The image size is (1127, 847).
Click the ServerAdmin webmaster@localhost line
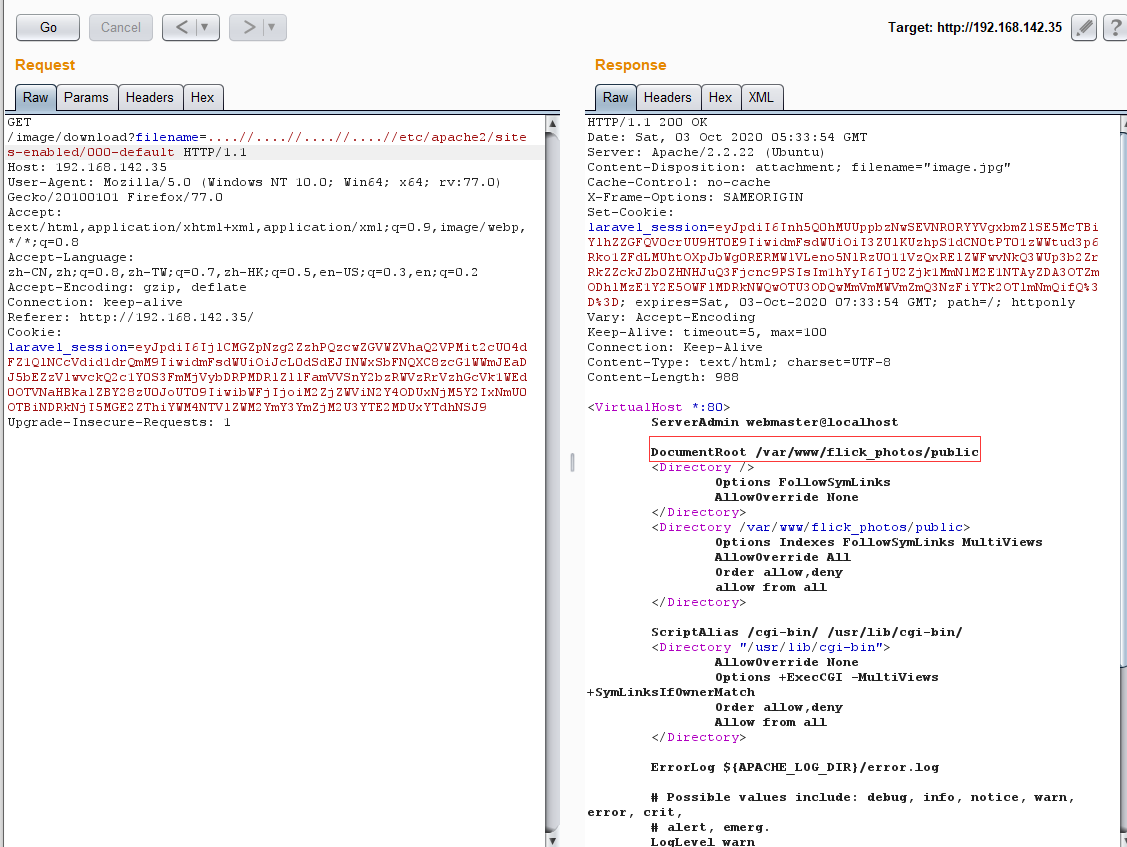(x=775, y=422)
